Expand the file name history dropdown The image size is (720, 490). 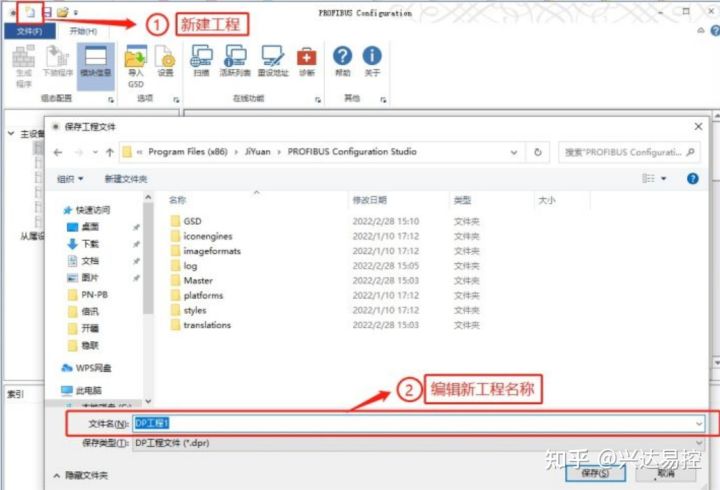click(699, 423)
